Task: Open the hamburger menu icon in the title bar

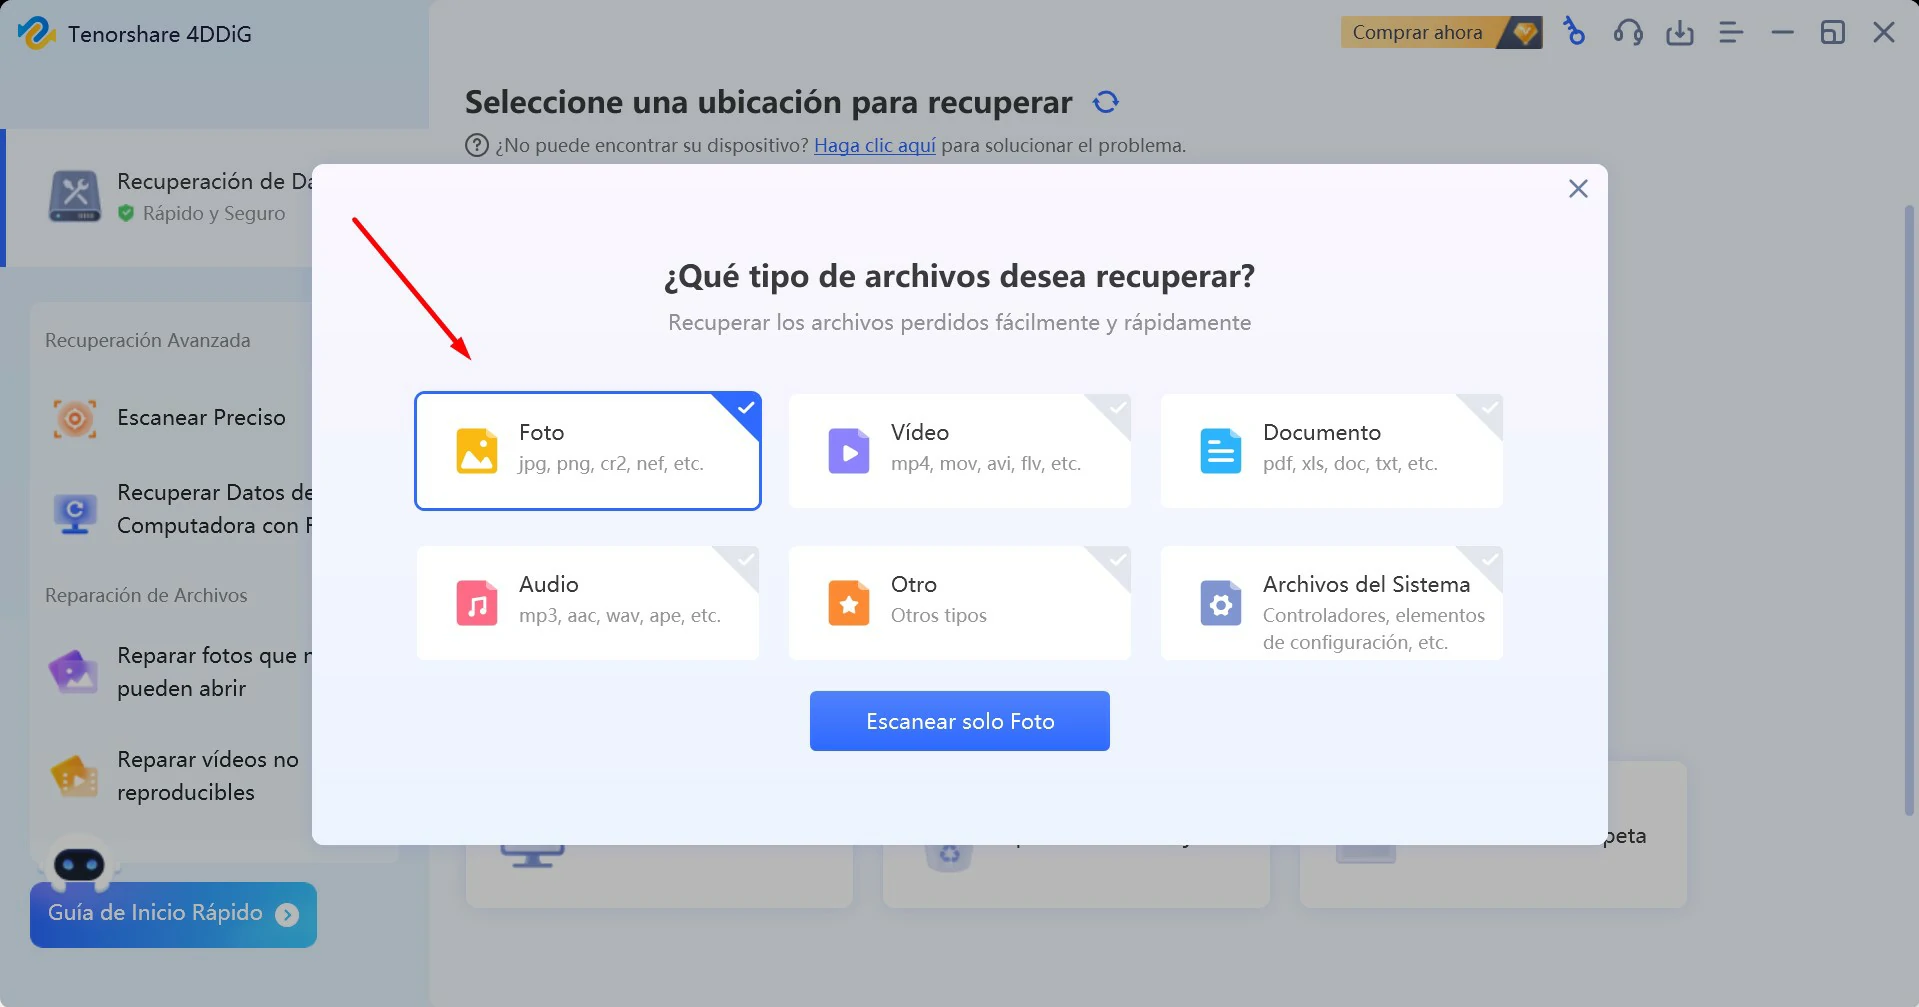Action: (x=1731, y=33)
